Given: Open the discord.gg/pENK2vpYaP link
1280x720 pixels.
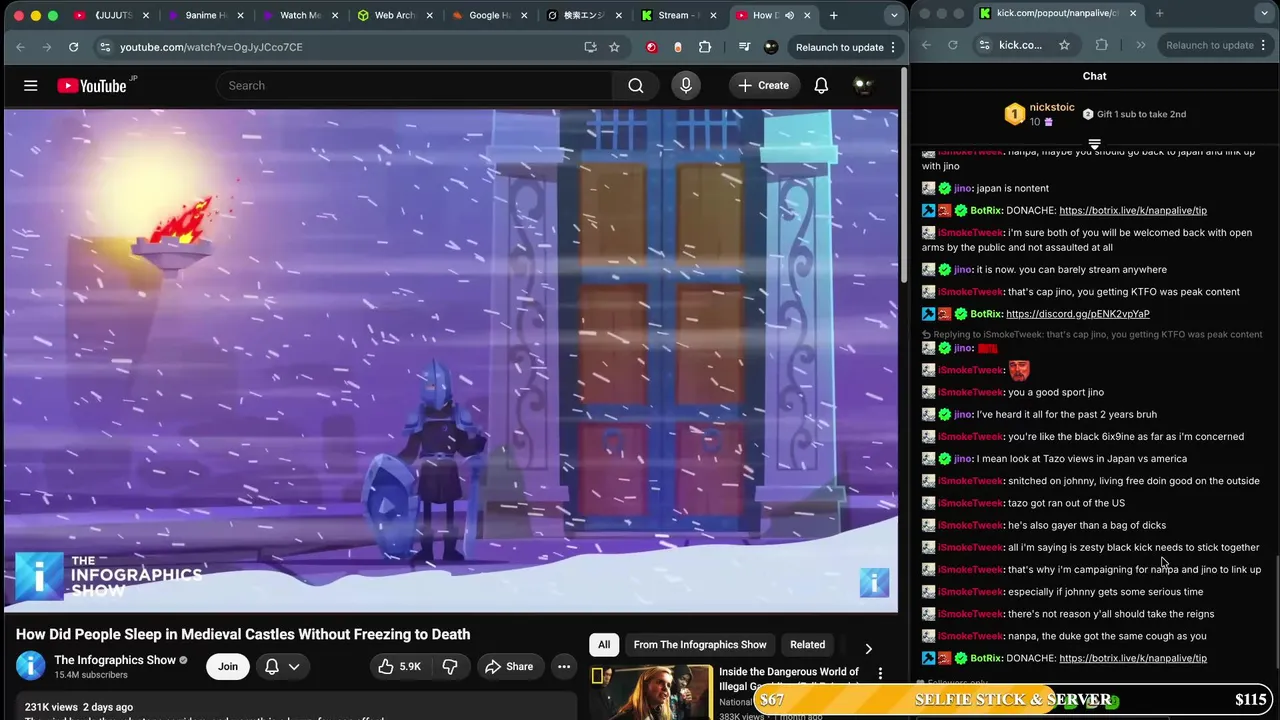Looking at the screenshot, I should pyautogui.click(x=1078, y=314).
